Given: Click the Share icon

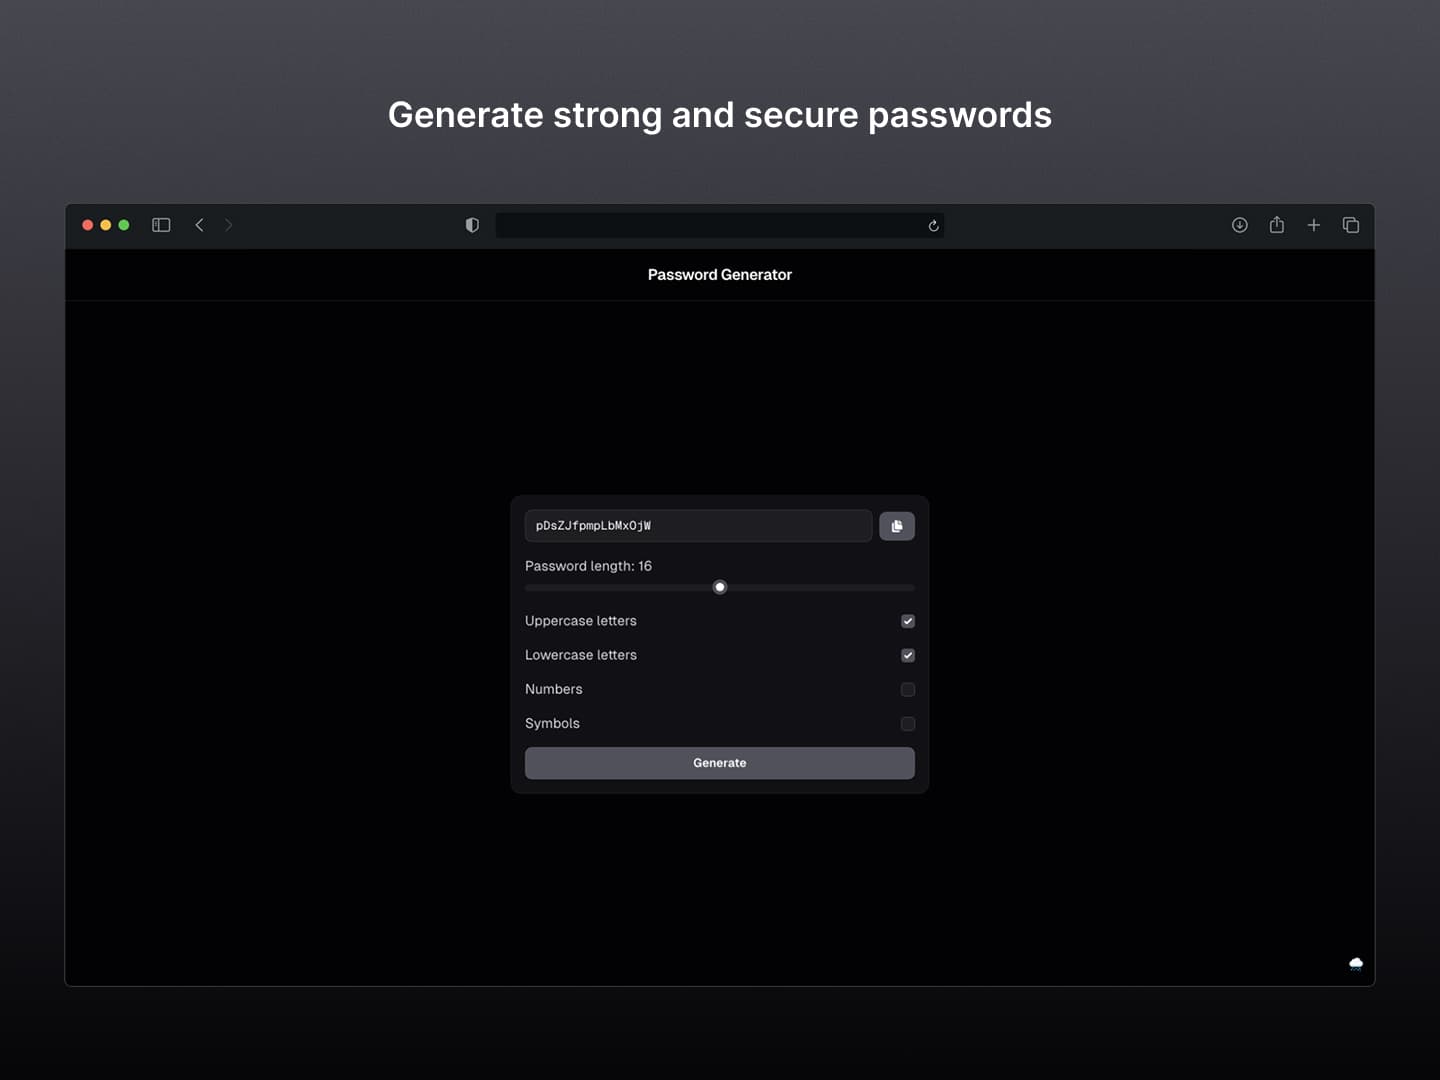Looking at the screenshot, I should tap(1276, 225).
